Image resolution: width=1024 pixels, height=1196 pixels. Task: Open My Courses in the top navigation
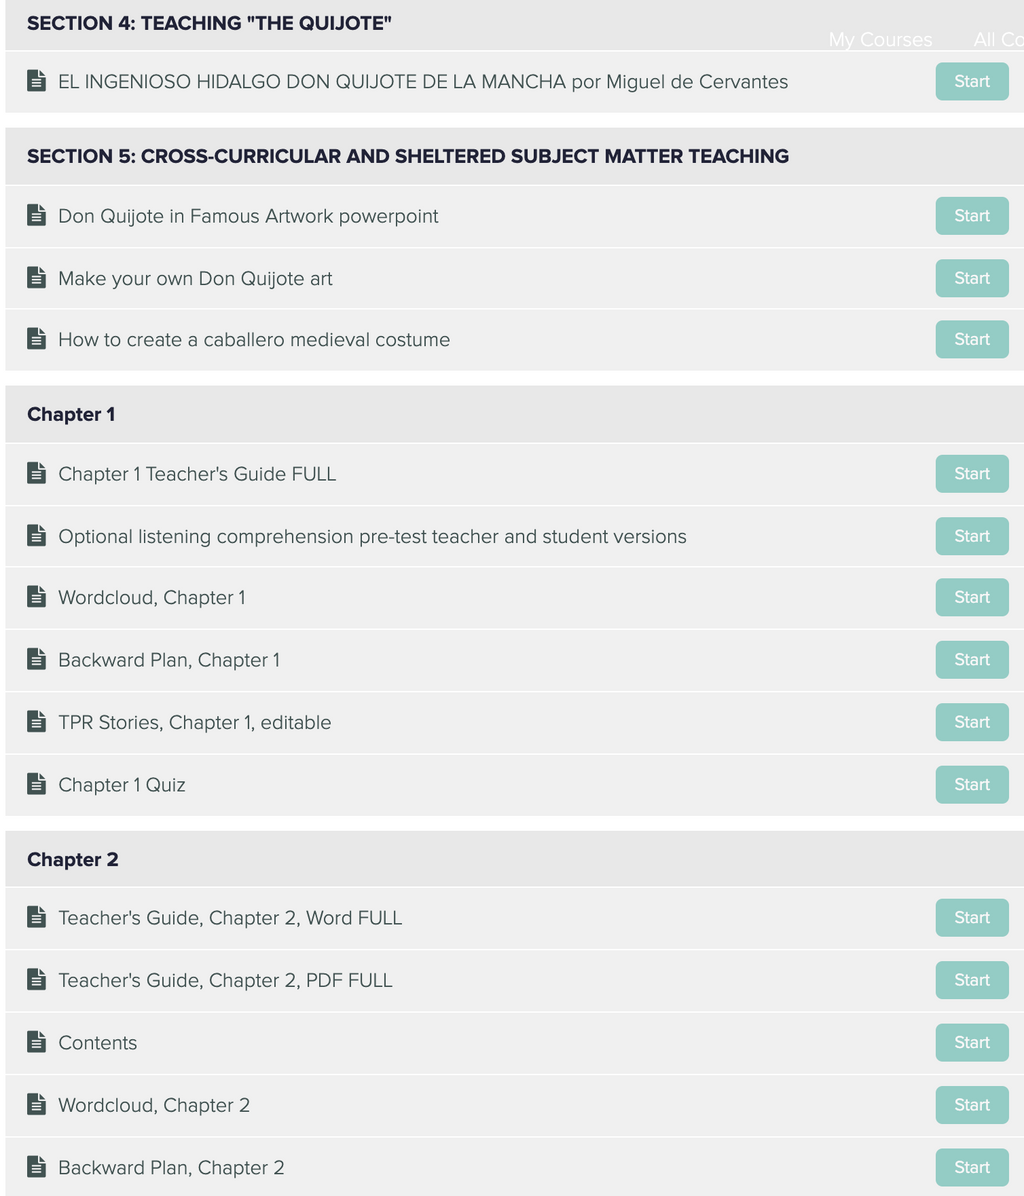tap(880, 40)
